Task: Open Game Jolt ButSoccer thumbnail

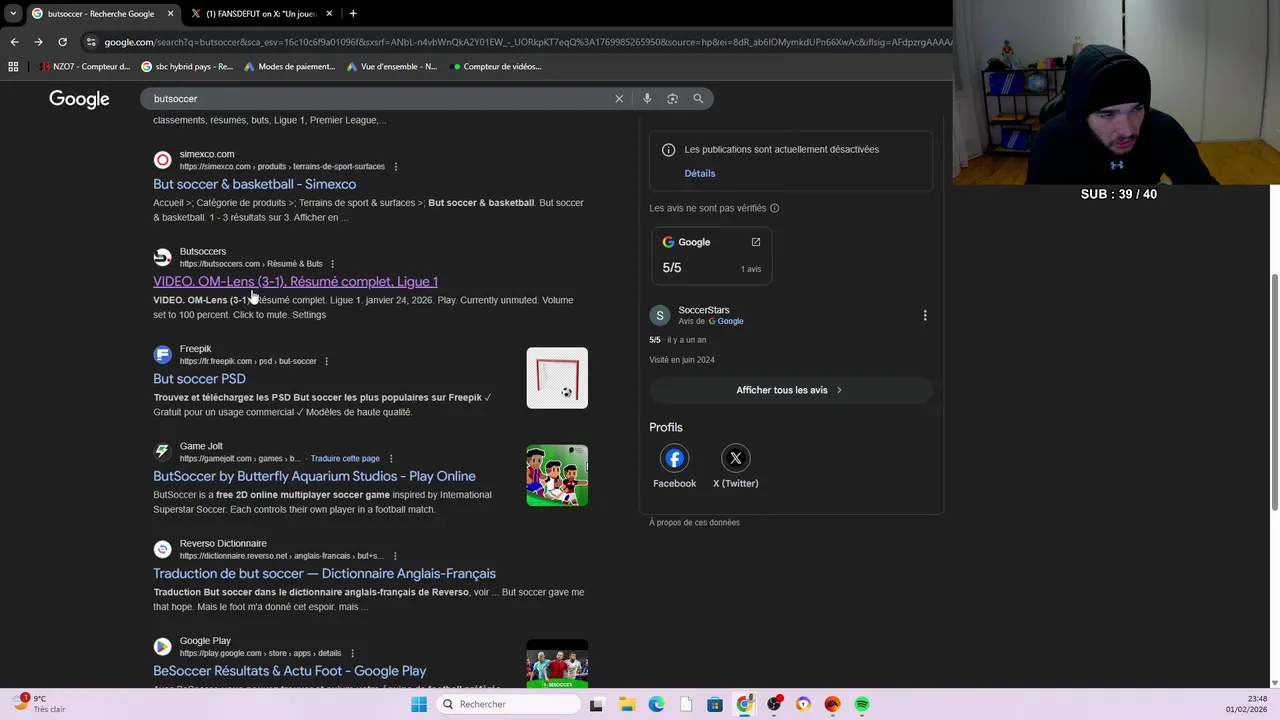Action: coord(557,475)
